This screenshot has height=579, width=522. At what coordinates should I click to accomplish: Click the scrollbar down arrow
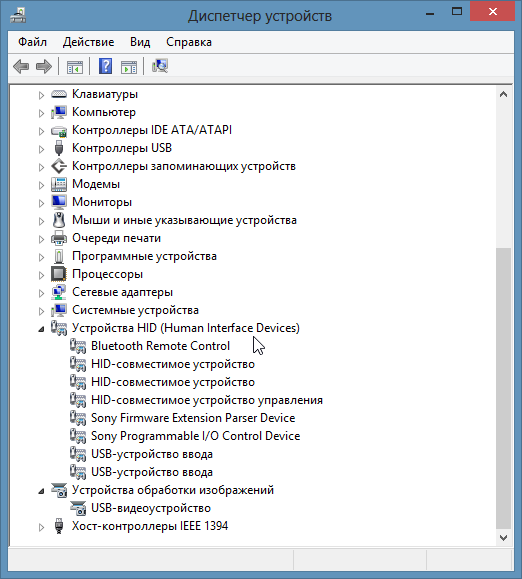[503, 538]
